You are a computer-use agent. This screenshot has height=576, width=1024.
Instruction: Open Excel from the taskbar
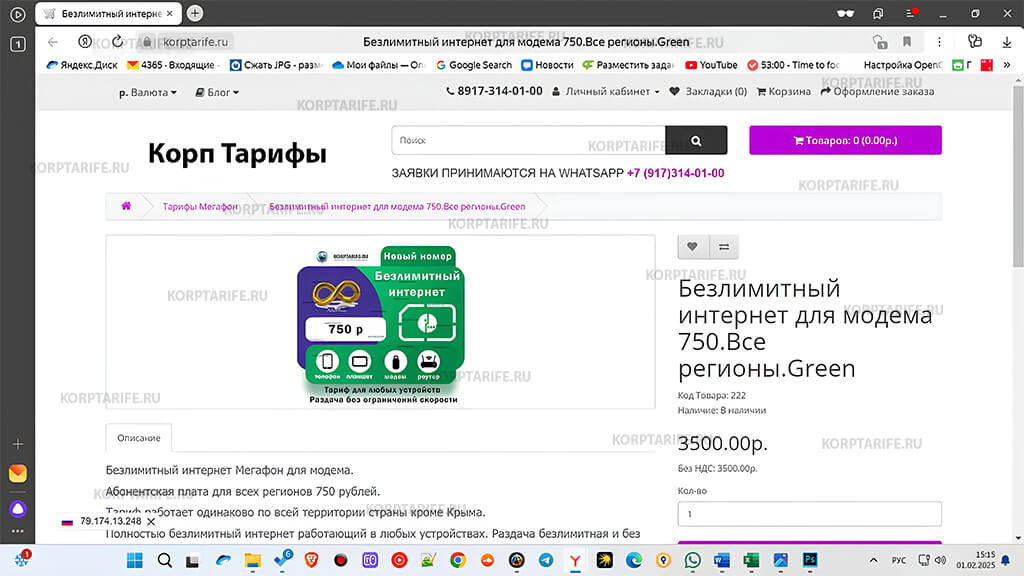751,560
